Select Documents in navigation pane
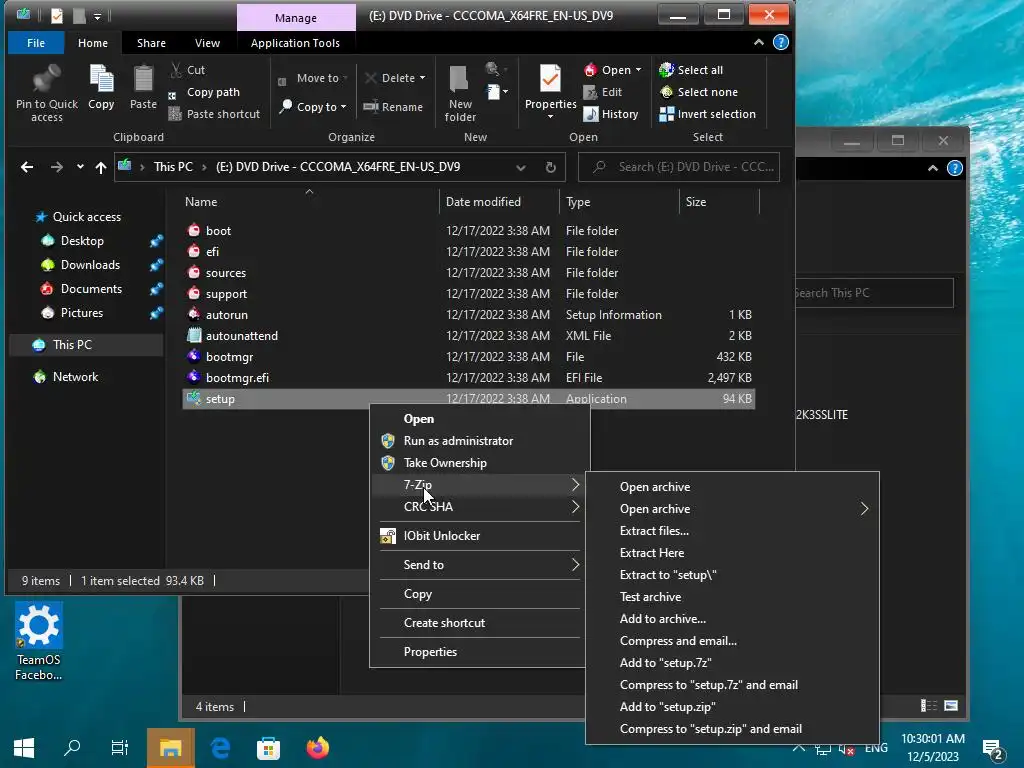Viewport: 1024px width, 768px height. tap(91, 289)
